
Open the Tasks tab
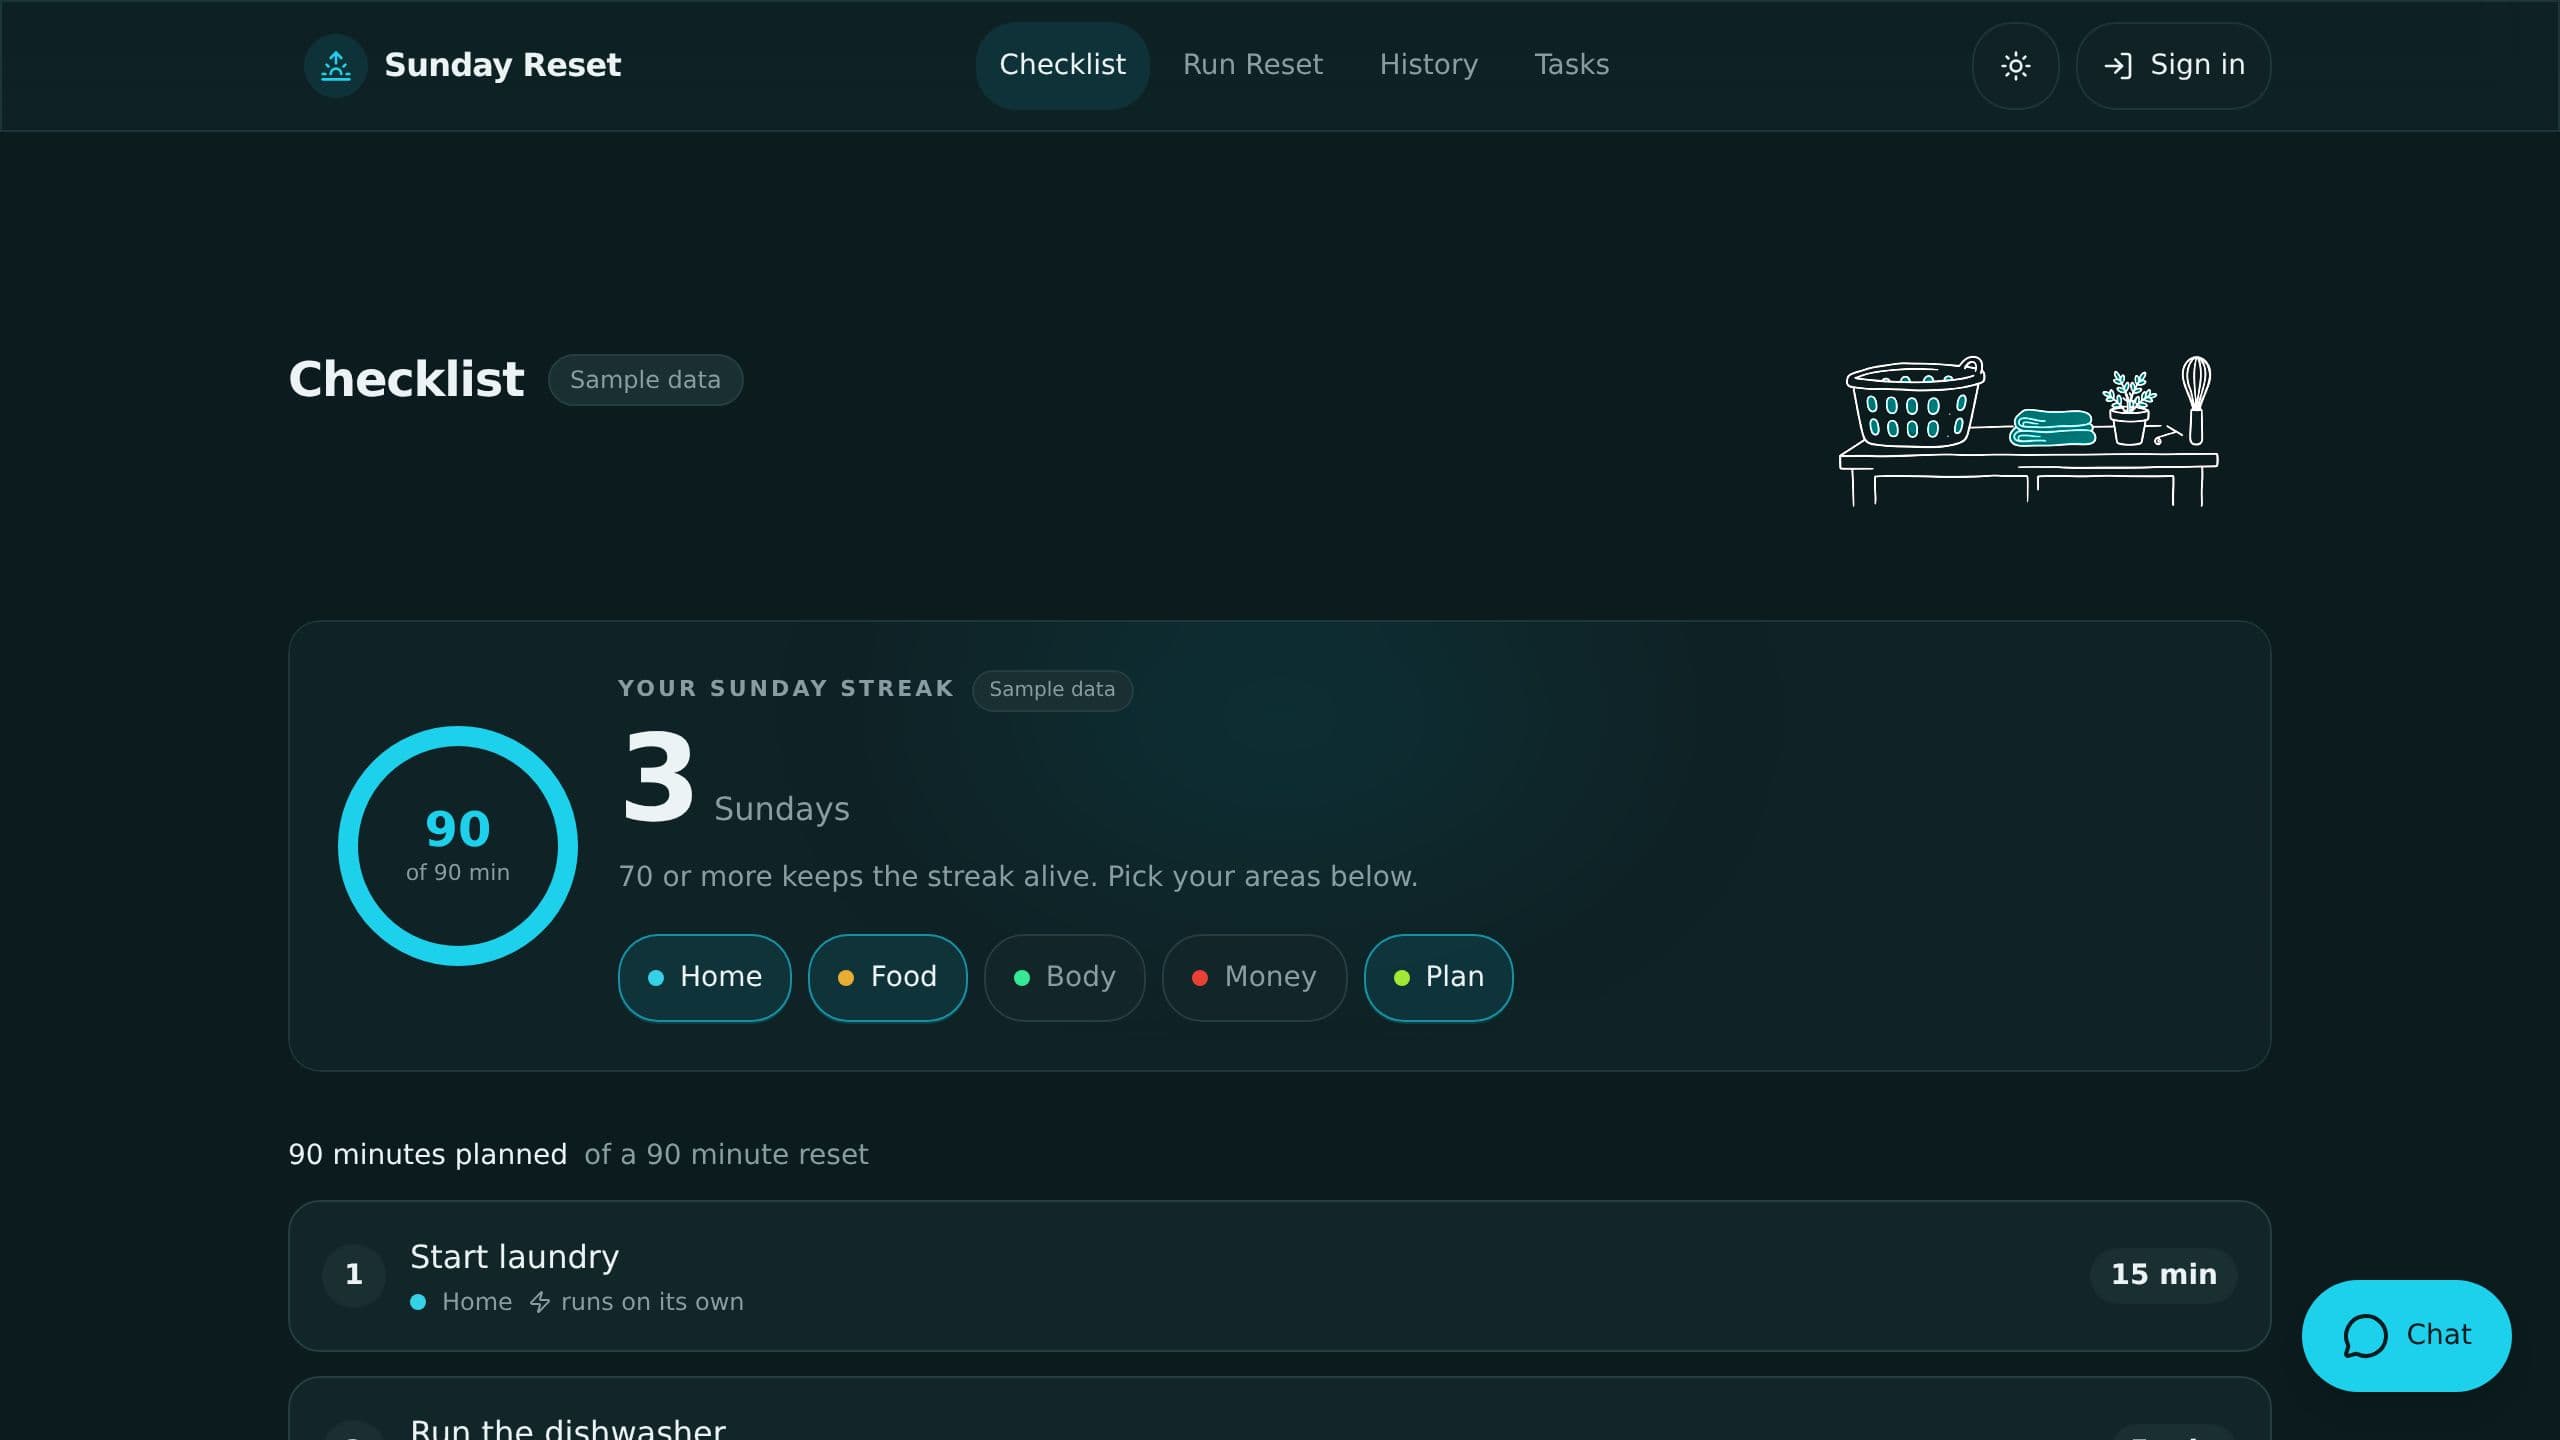coord(1571,65)
